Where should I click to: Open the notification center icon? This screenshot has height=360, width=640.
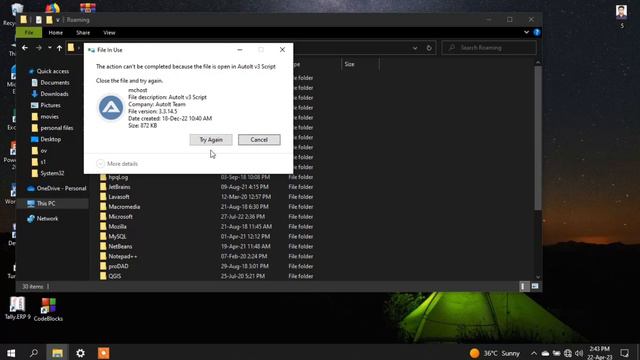(624, 353)
